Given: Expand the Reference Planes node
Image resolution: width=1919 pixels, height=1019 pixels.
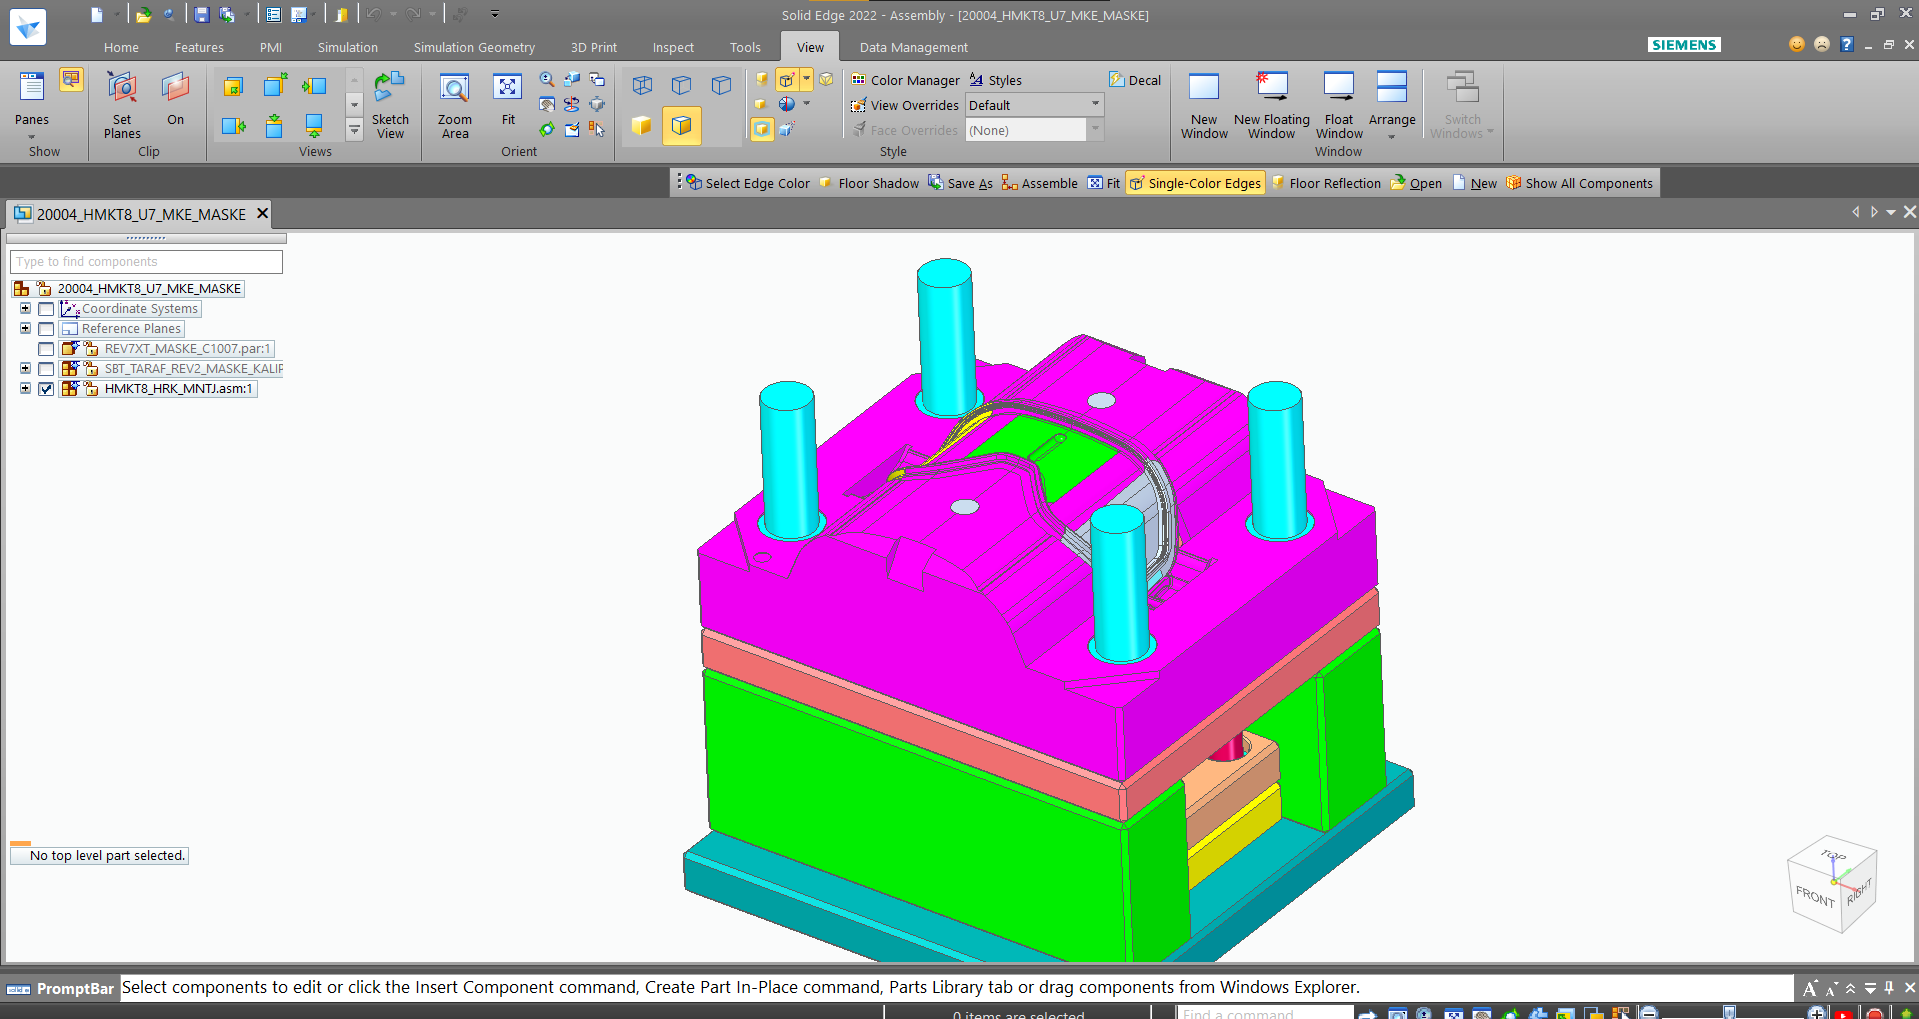Looking at the screenshot, I should [25, 328].
